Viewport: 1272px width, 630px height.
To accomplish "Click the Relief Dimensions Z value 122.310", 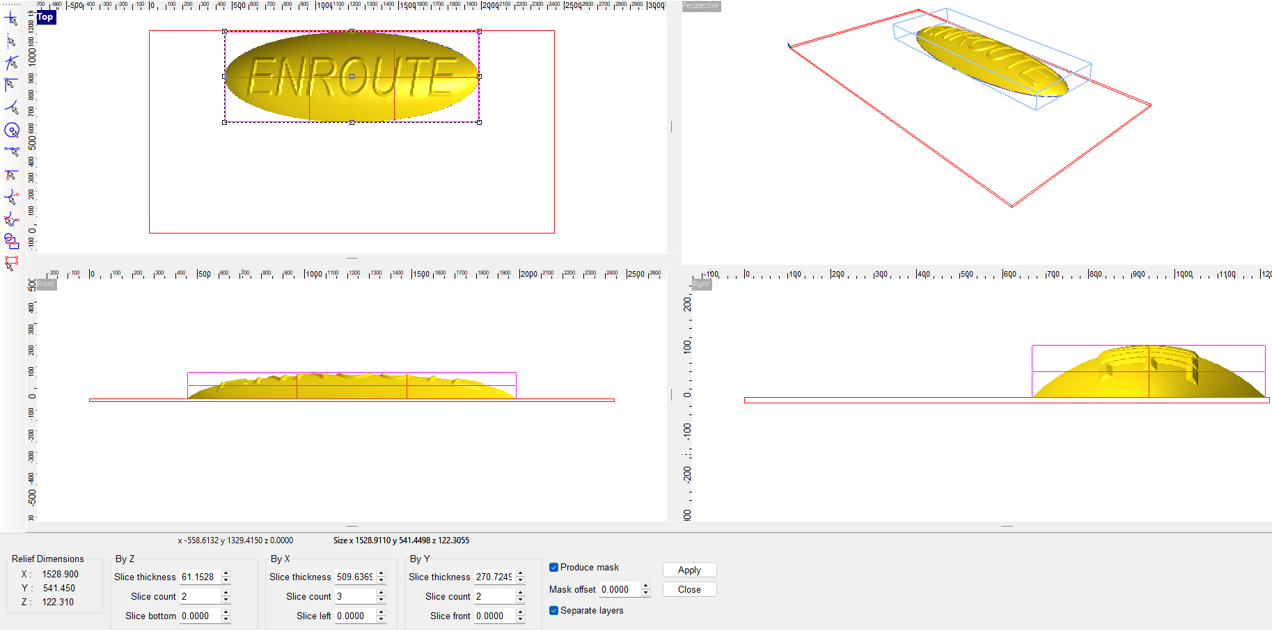I will (x=59, y=602).
